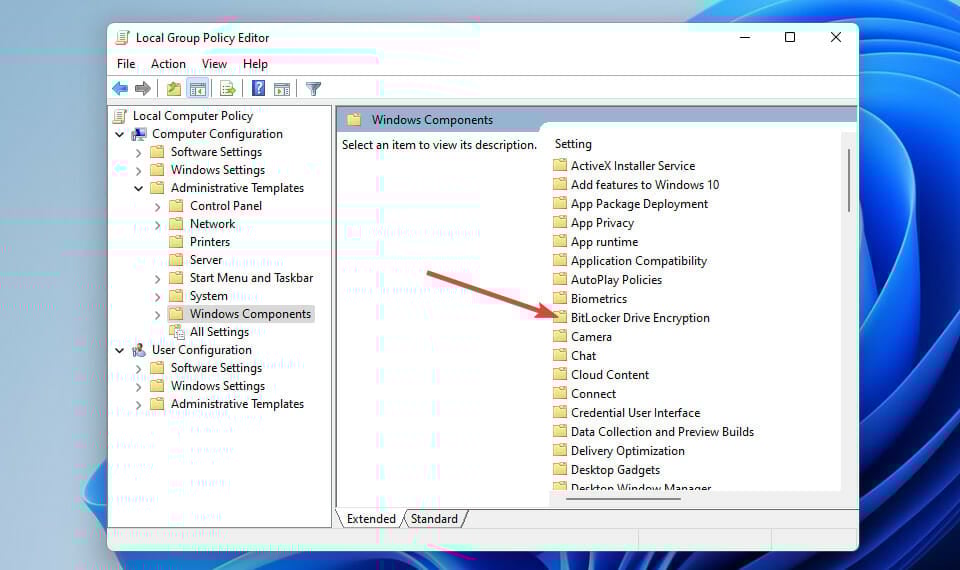The width and height of the screenshot is (960, 570).
Task: Click the Local Computer Policy scroll icon
Action: click(x=121, y=116)
